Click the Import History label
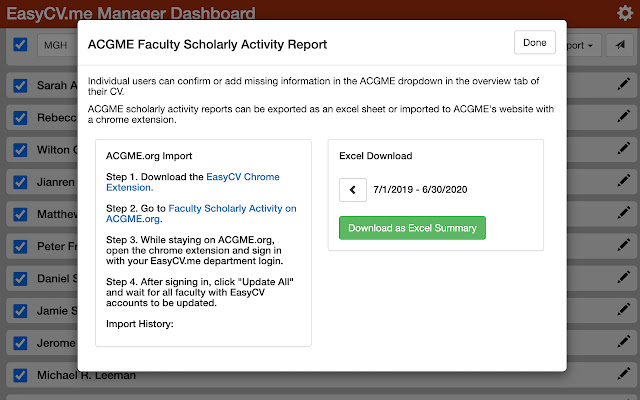 pos(140,324)
